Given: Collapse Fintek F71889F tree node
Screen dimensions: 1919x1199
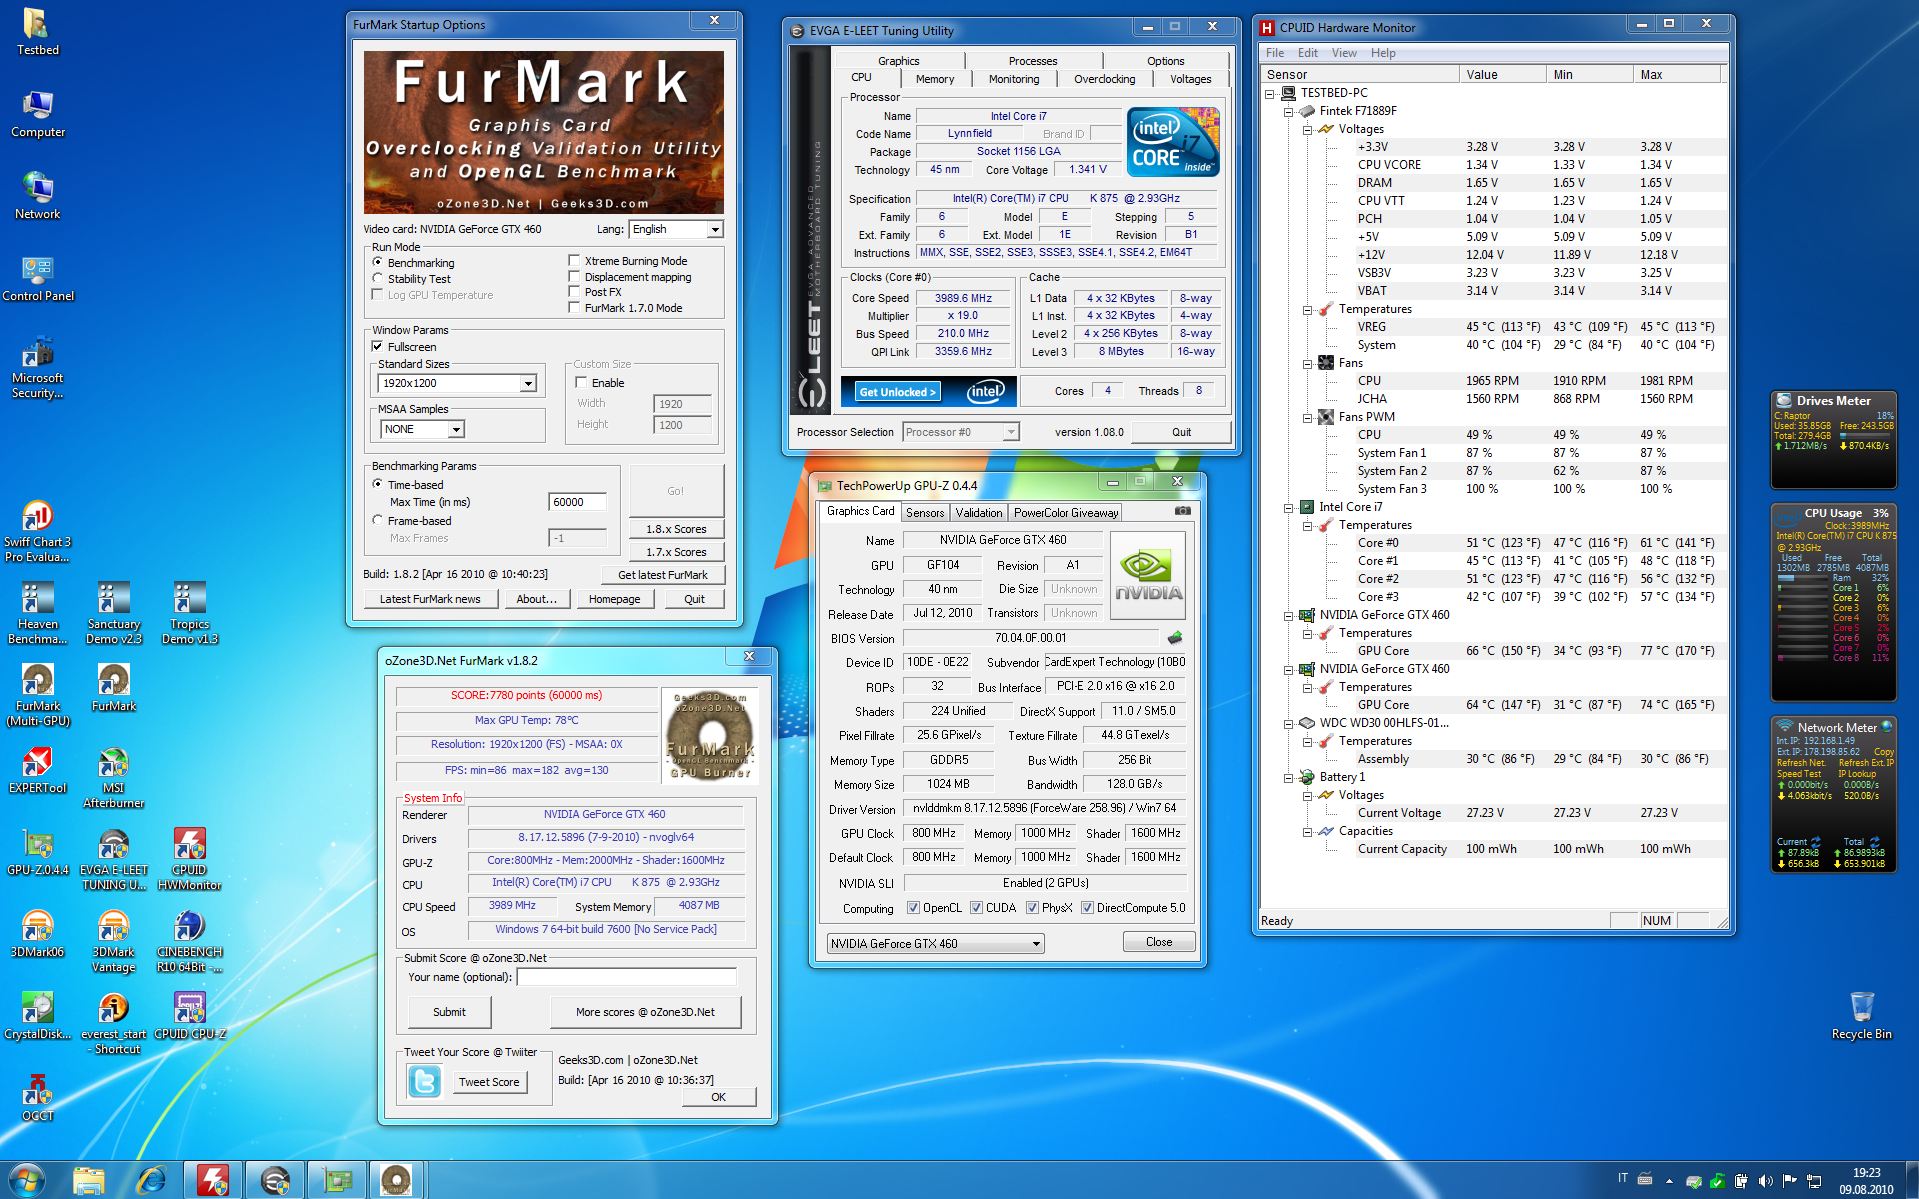Looking at the screenshot, I should 1289,111.
